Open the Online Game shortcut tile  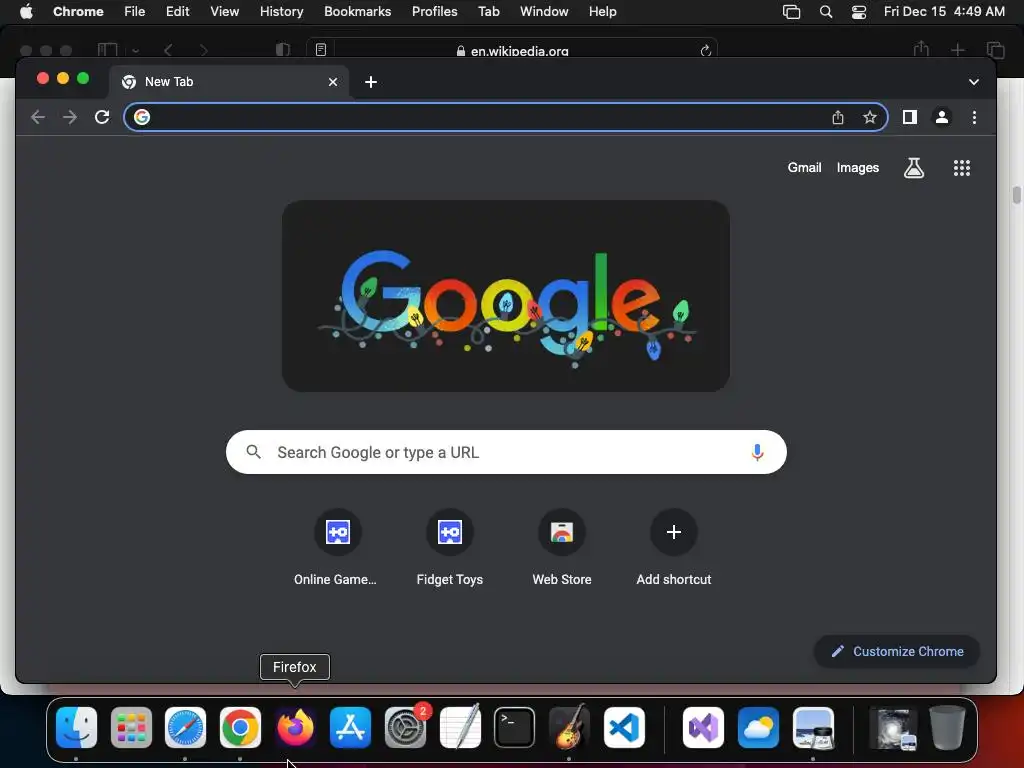(x=337, y=549)
